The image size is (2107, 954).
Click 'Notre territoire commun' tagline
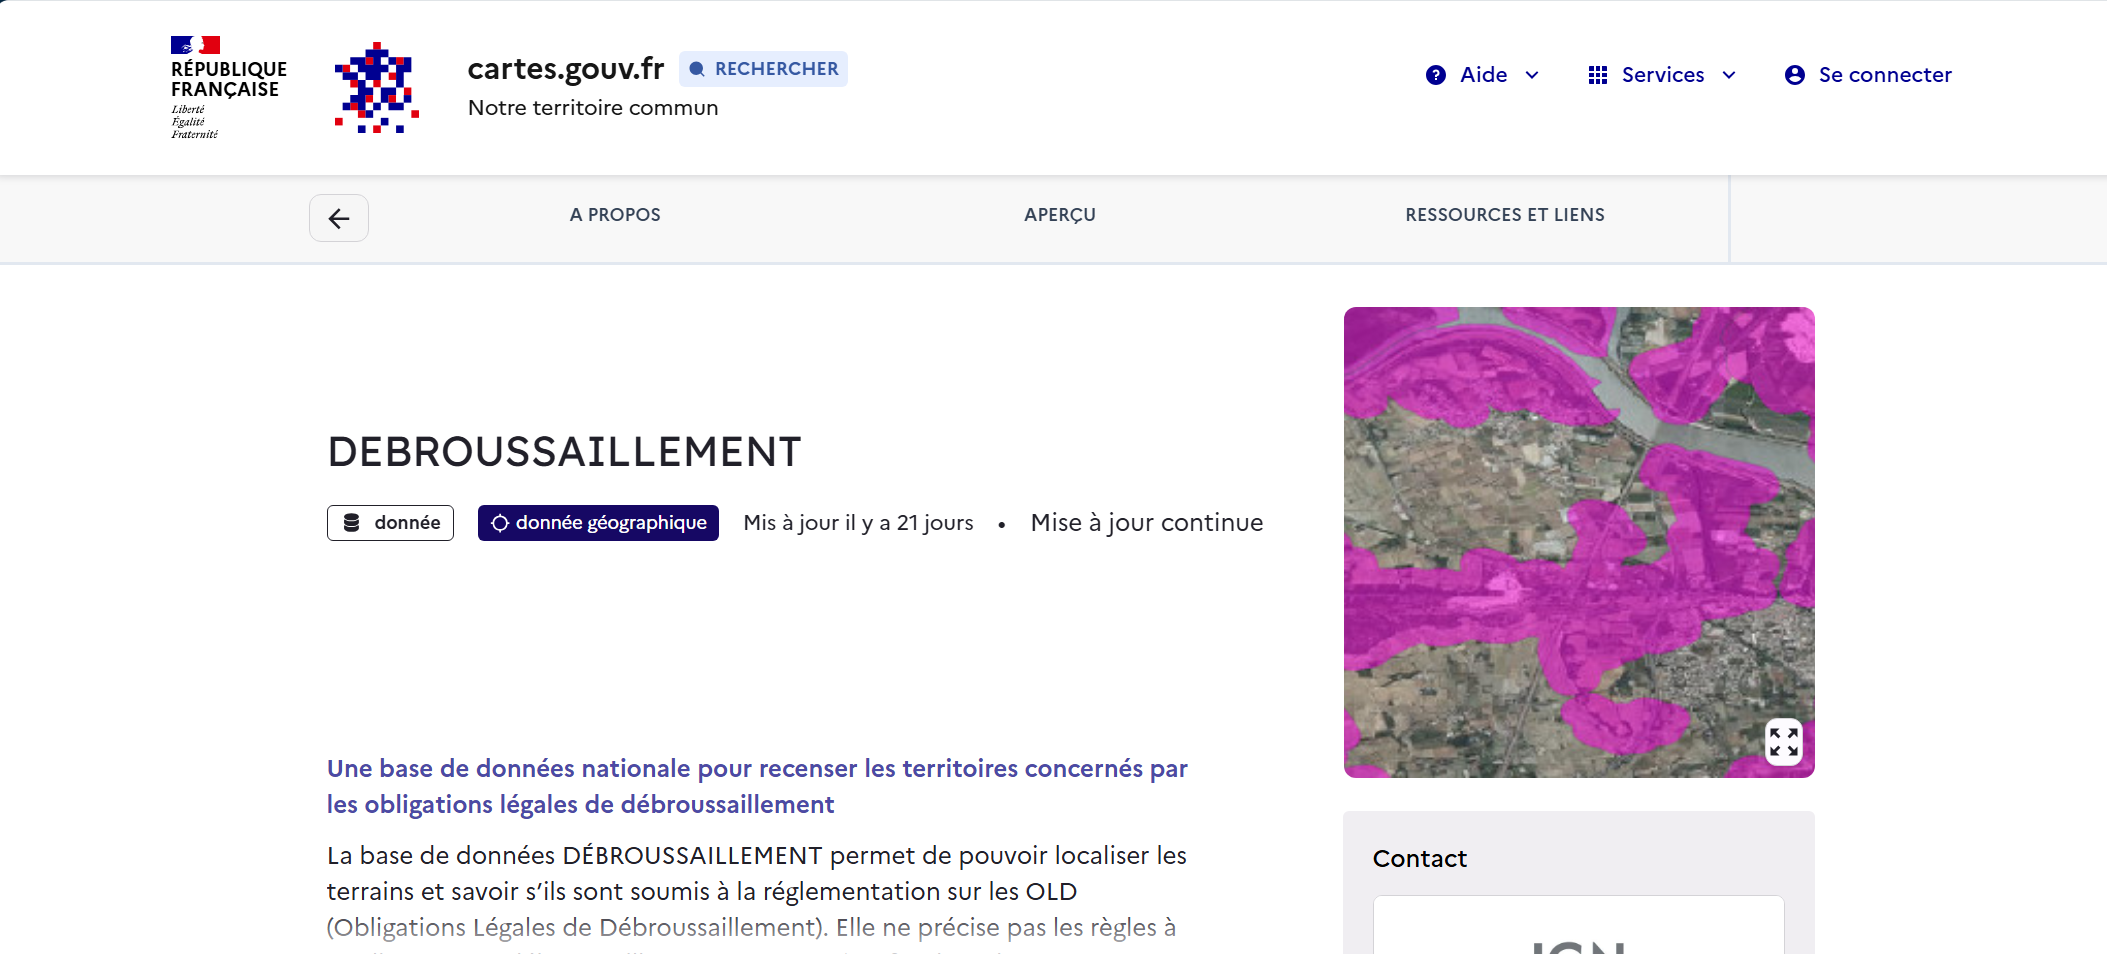pos(593,108)
